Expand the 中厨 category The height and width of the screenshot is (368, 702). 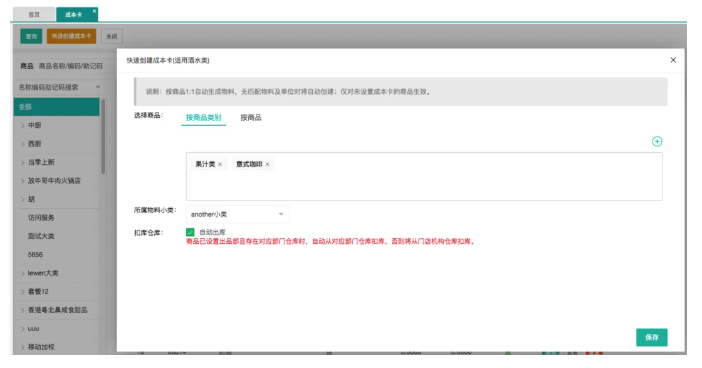(22, 125)
